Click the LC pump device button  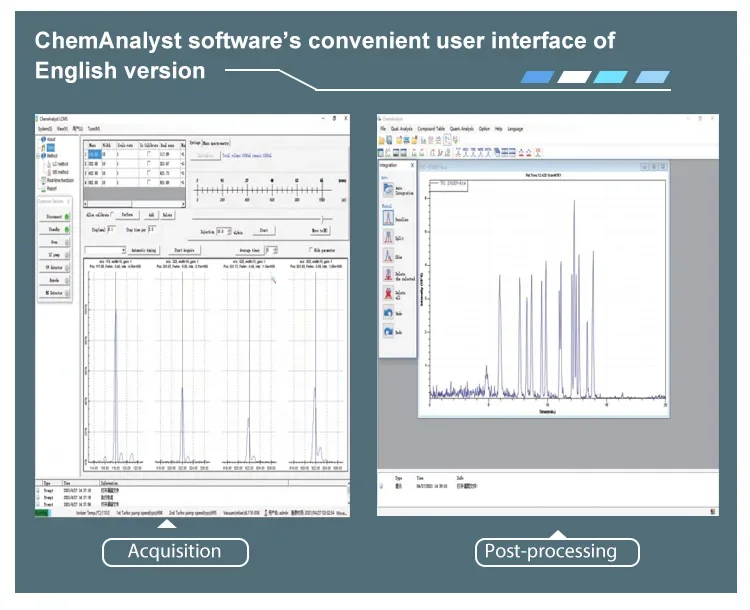click(x=55, y=255)
